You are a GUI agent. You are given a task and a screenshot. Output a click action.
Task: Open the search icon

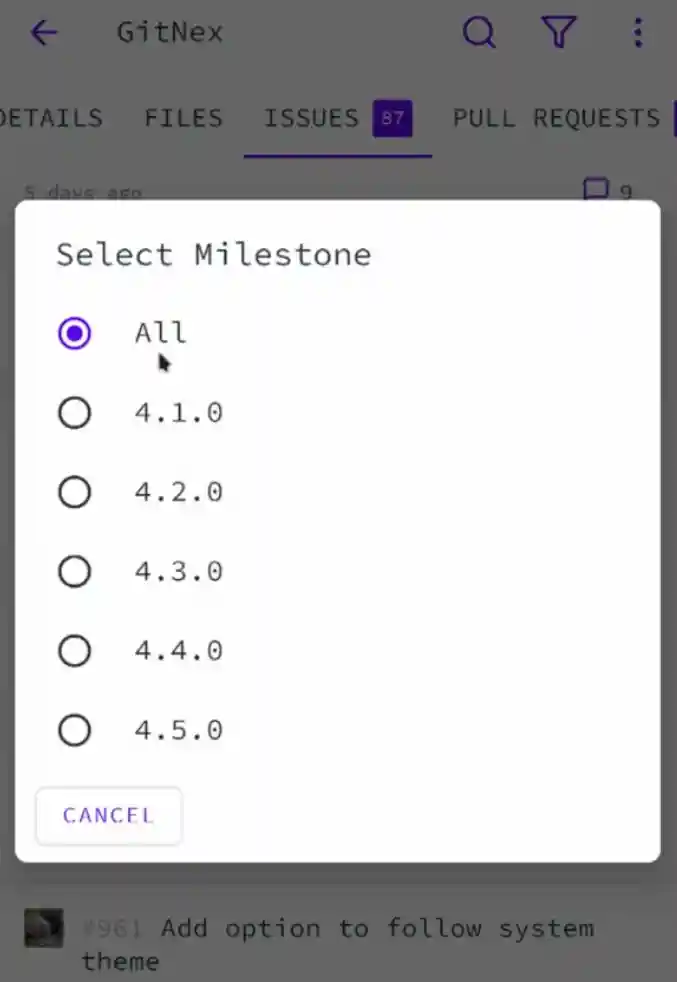479,33
